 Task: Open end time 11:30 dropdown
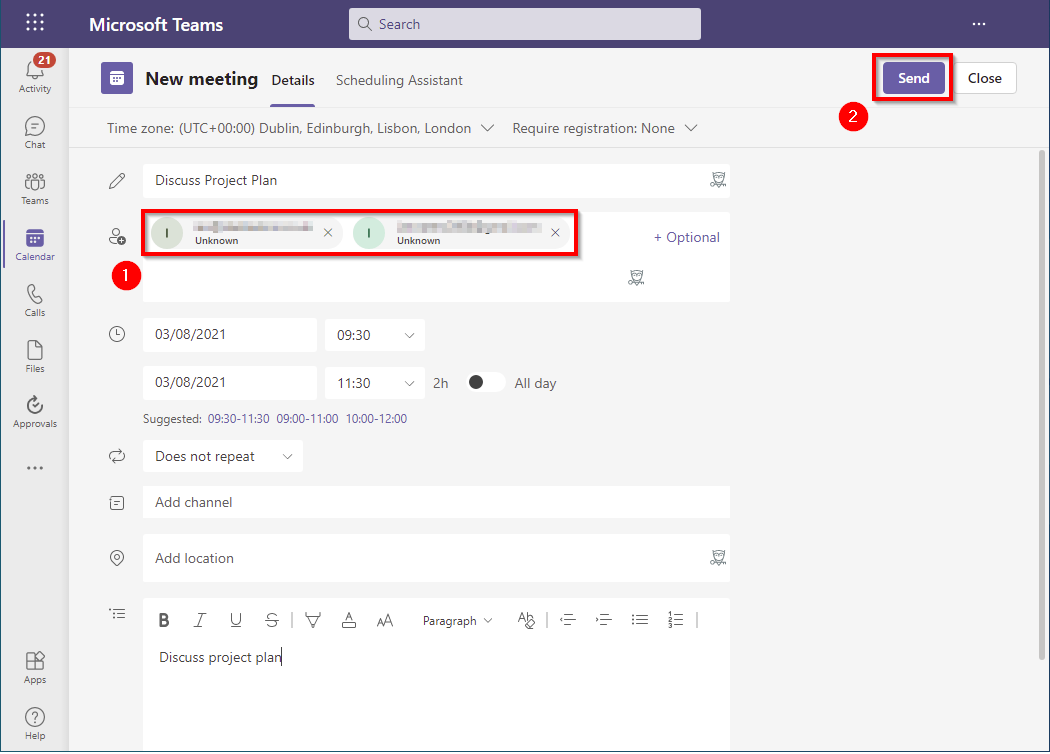[x=375, y=383]
